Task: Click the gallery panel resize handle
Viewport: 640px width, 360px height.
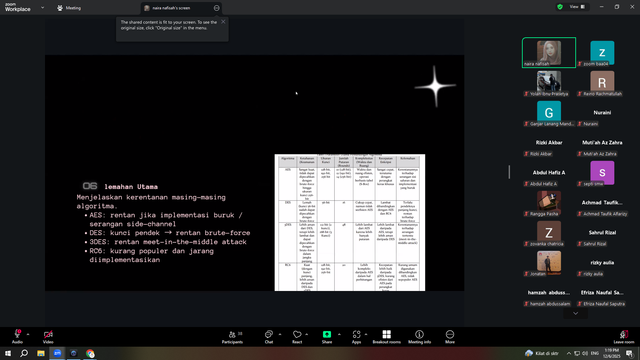Action: (x=509, y=171)
